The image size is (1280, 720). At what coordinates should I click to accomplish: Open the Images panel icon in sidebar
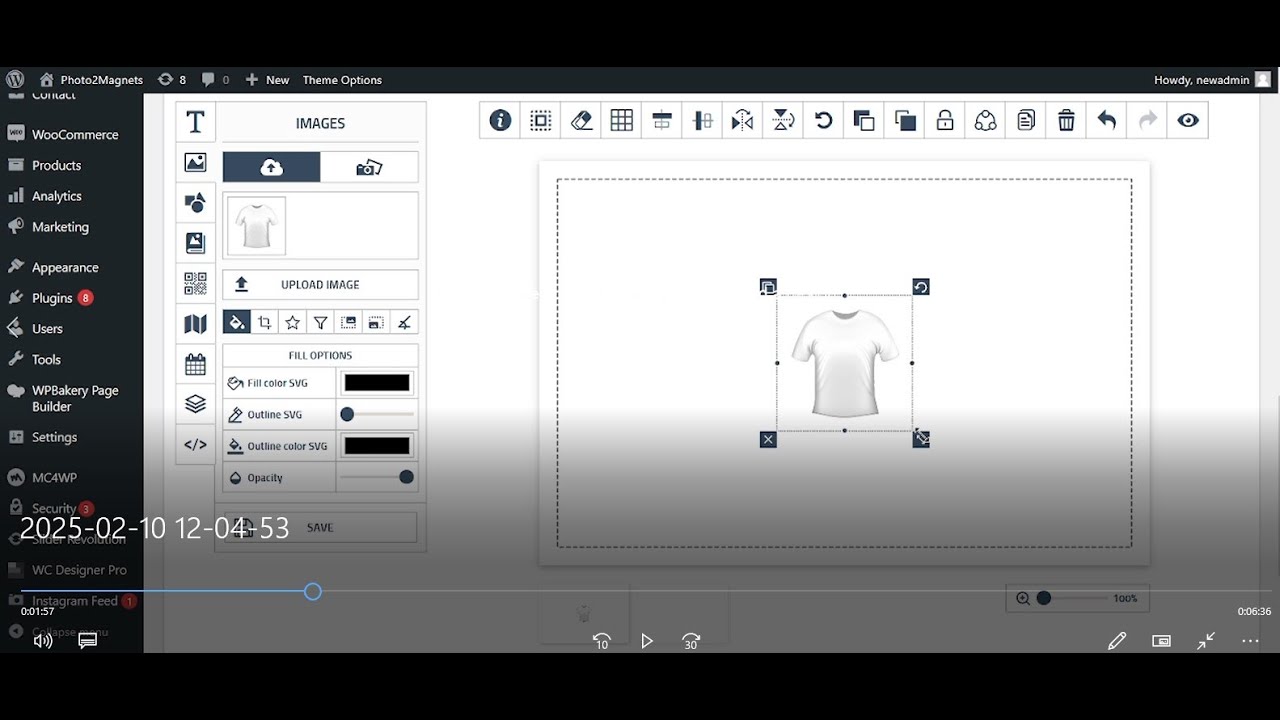[195, 162]
